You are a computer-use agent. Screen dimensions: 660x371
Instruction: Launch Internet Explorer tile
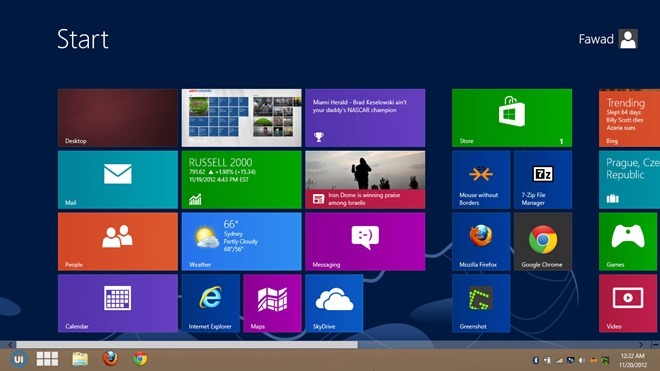[210, 303]
